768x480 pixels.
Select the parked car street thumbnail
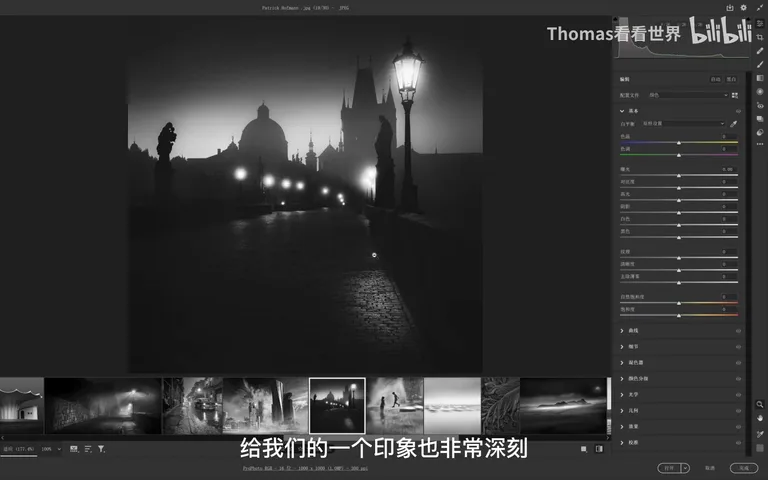pyautogui.click(x=192, y=406)
